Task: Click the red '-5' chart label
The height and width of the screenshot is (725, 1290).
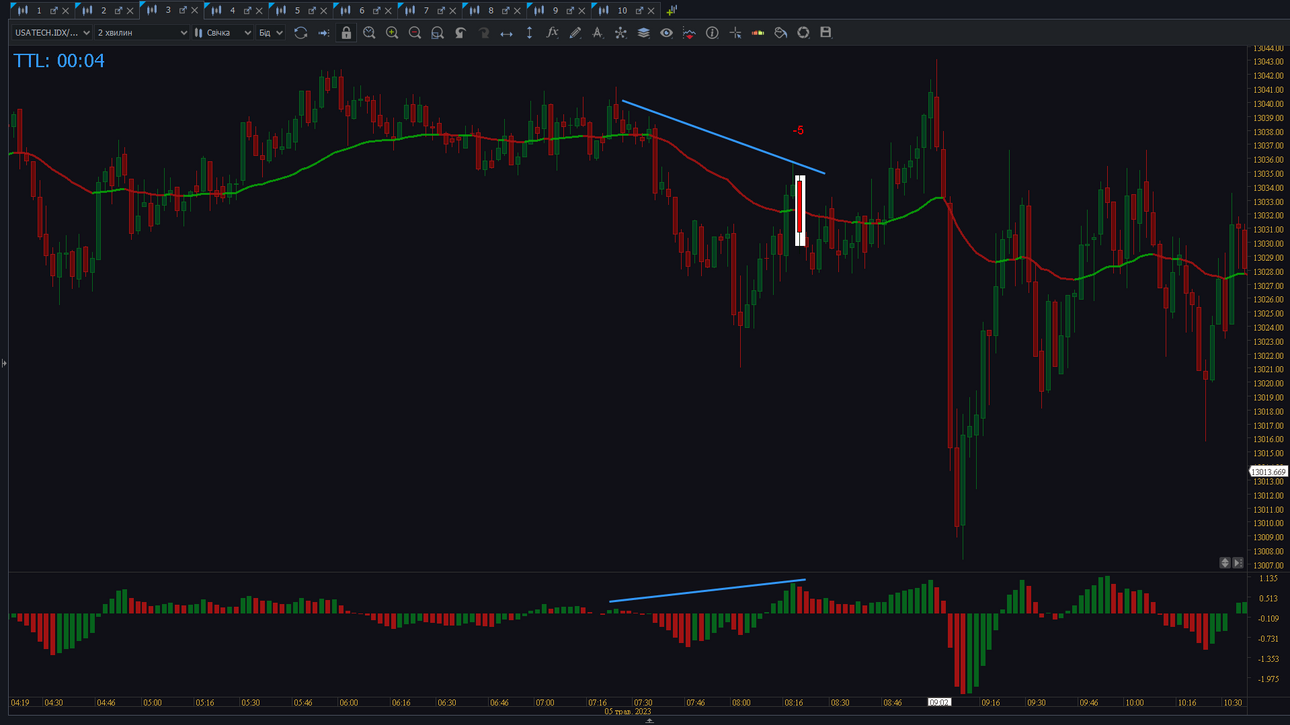Action: [x=798, y=131]
